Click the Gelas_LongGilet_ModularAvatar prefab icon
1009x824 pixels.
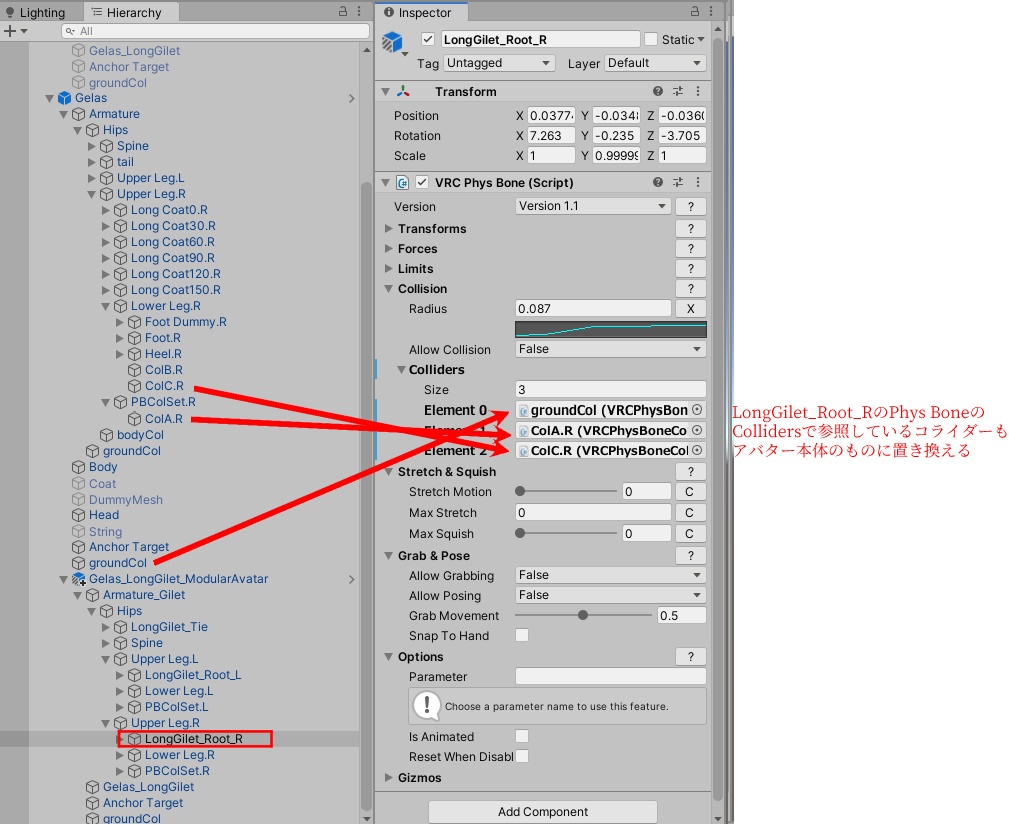[79, 579]
